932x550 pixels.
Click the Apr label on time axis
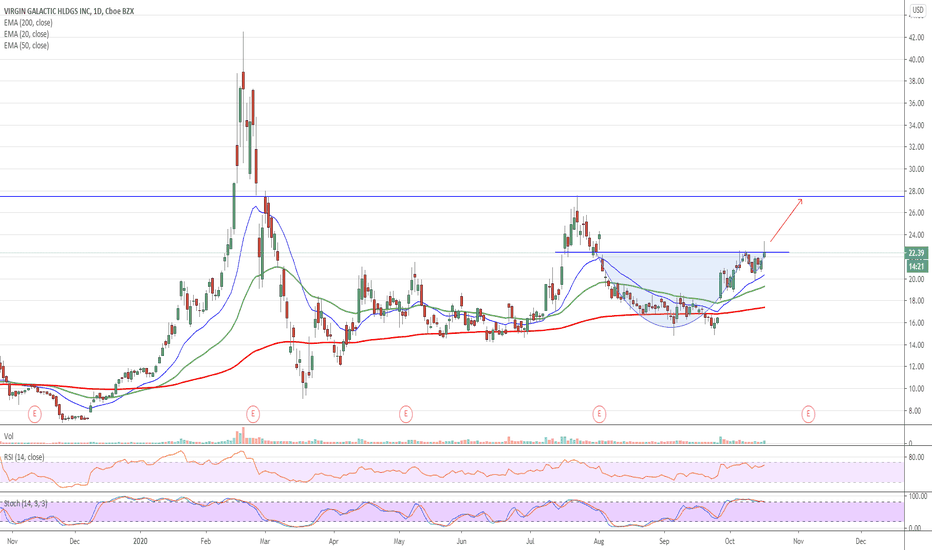click(x=333, y=541)
